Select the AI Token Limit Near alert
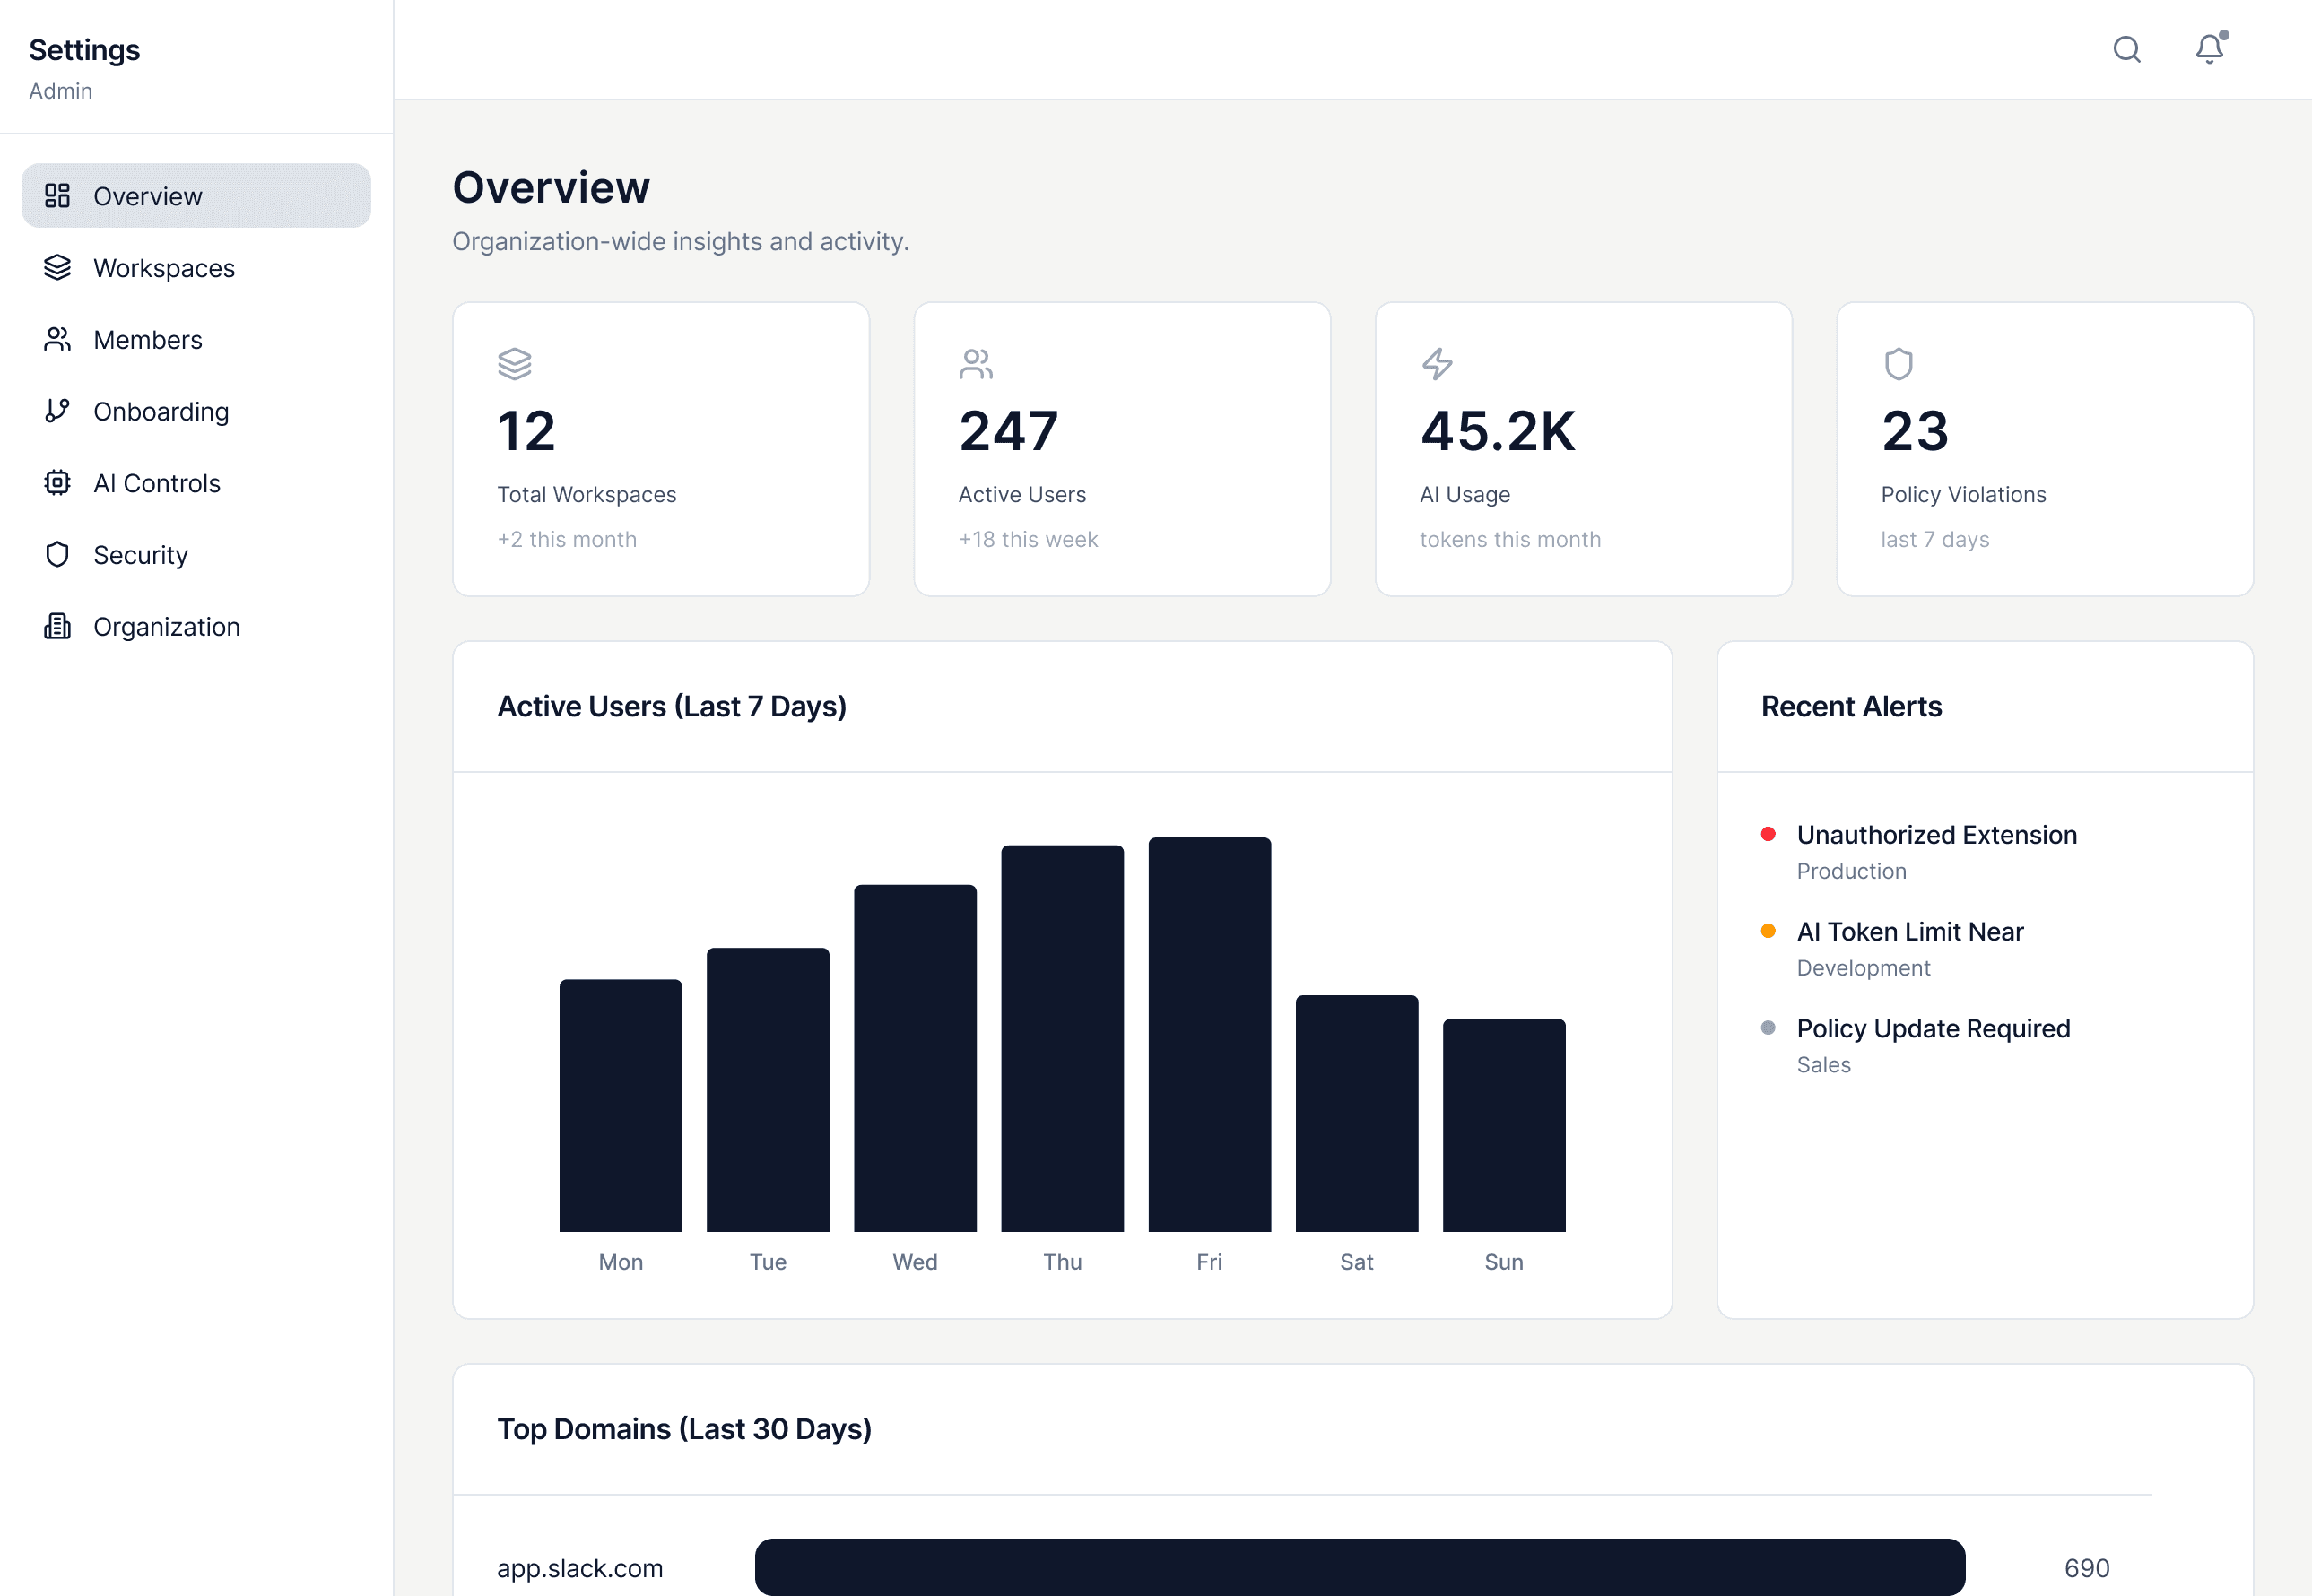Viewport: 2312px width, 1596px height. [x=1909, y=932]
